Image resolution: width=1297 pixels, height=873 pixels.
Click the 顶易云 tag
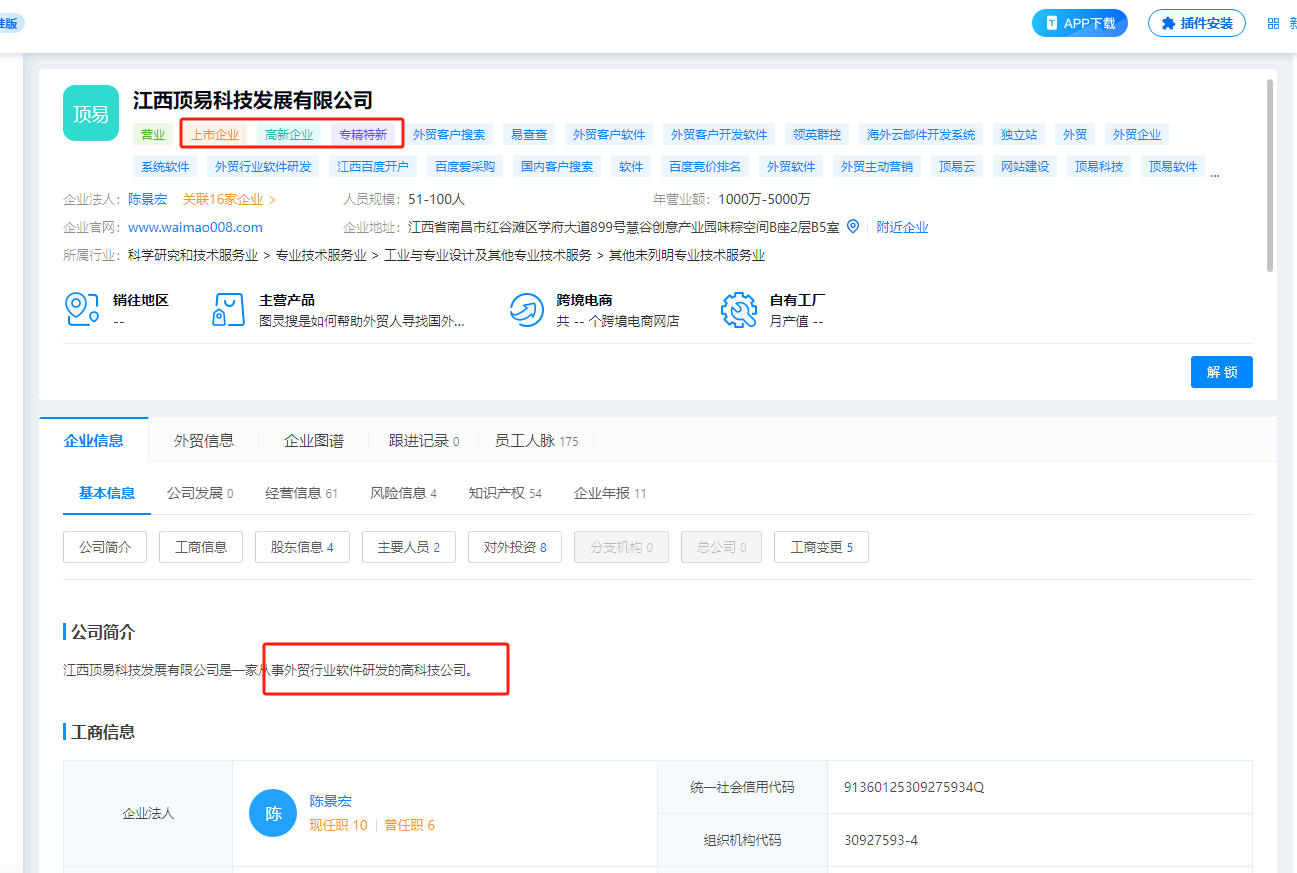956,167
